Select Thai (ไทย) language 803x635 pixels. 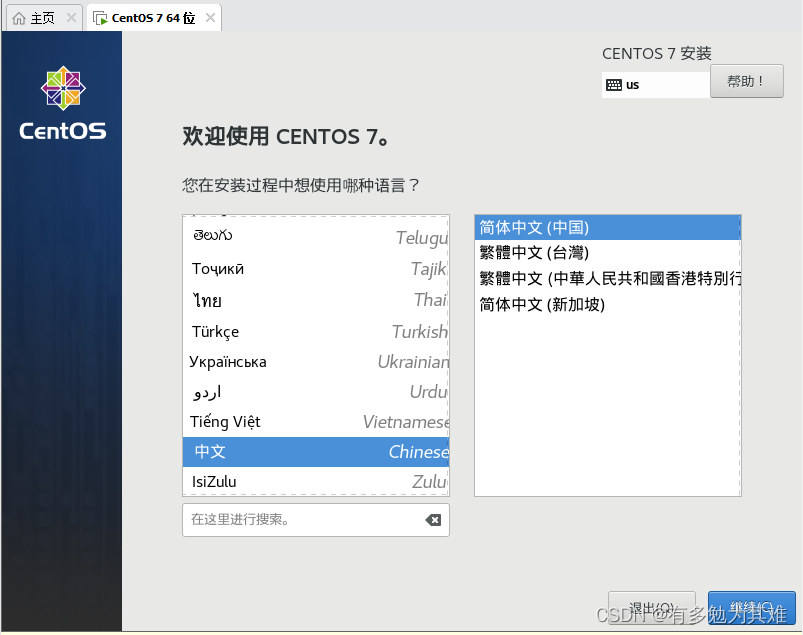[315, 300]
